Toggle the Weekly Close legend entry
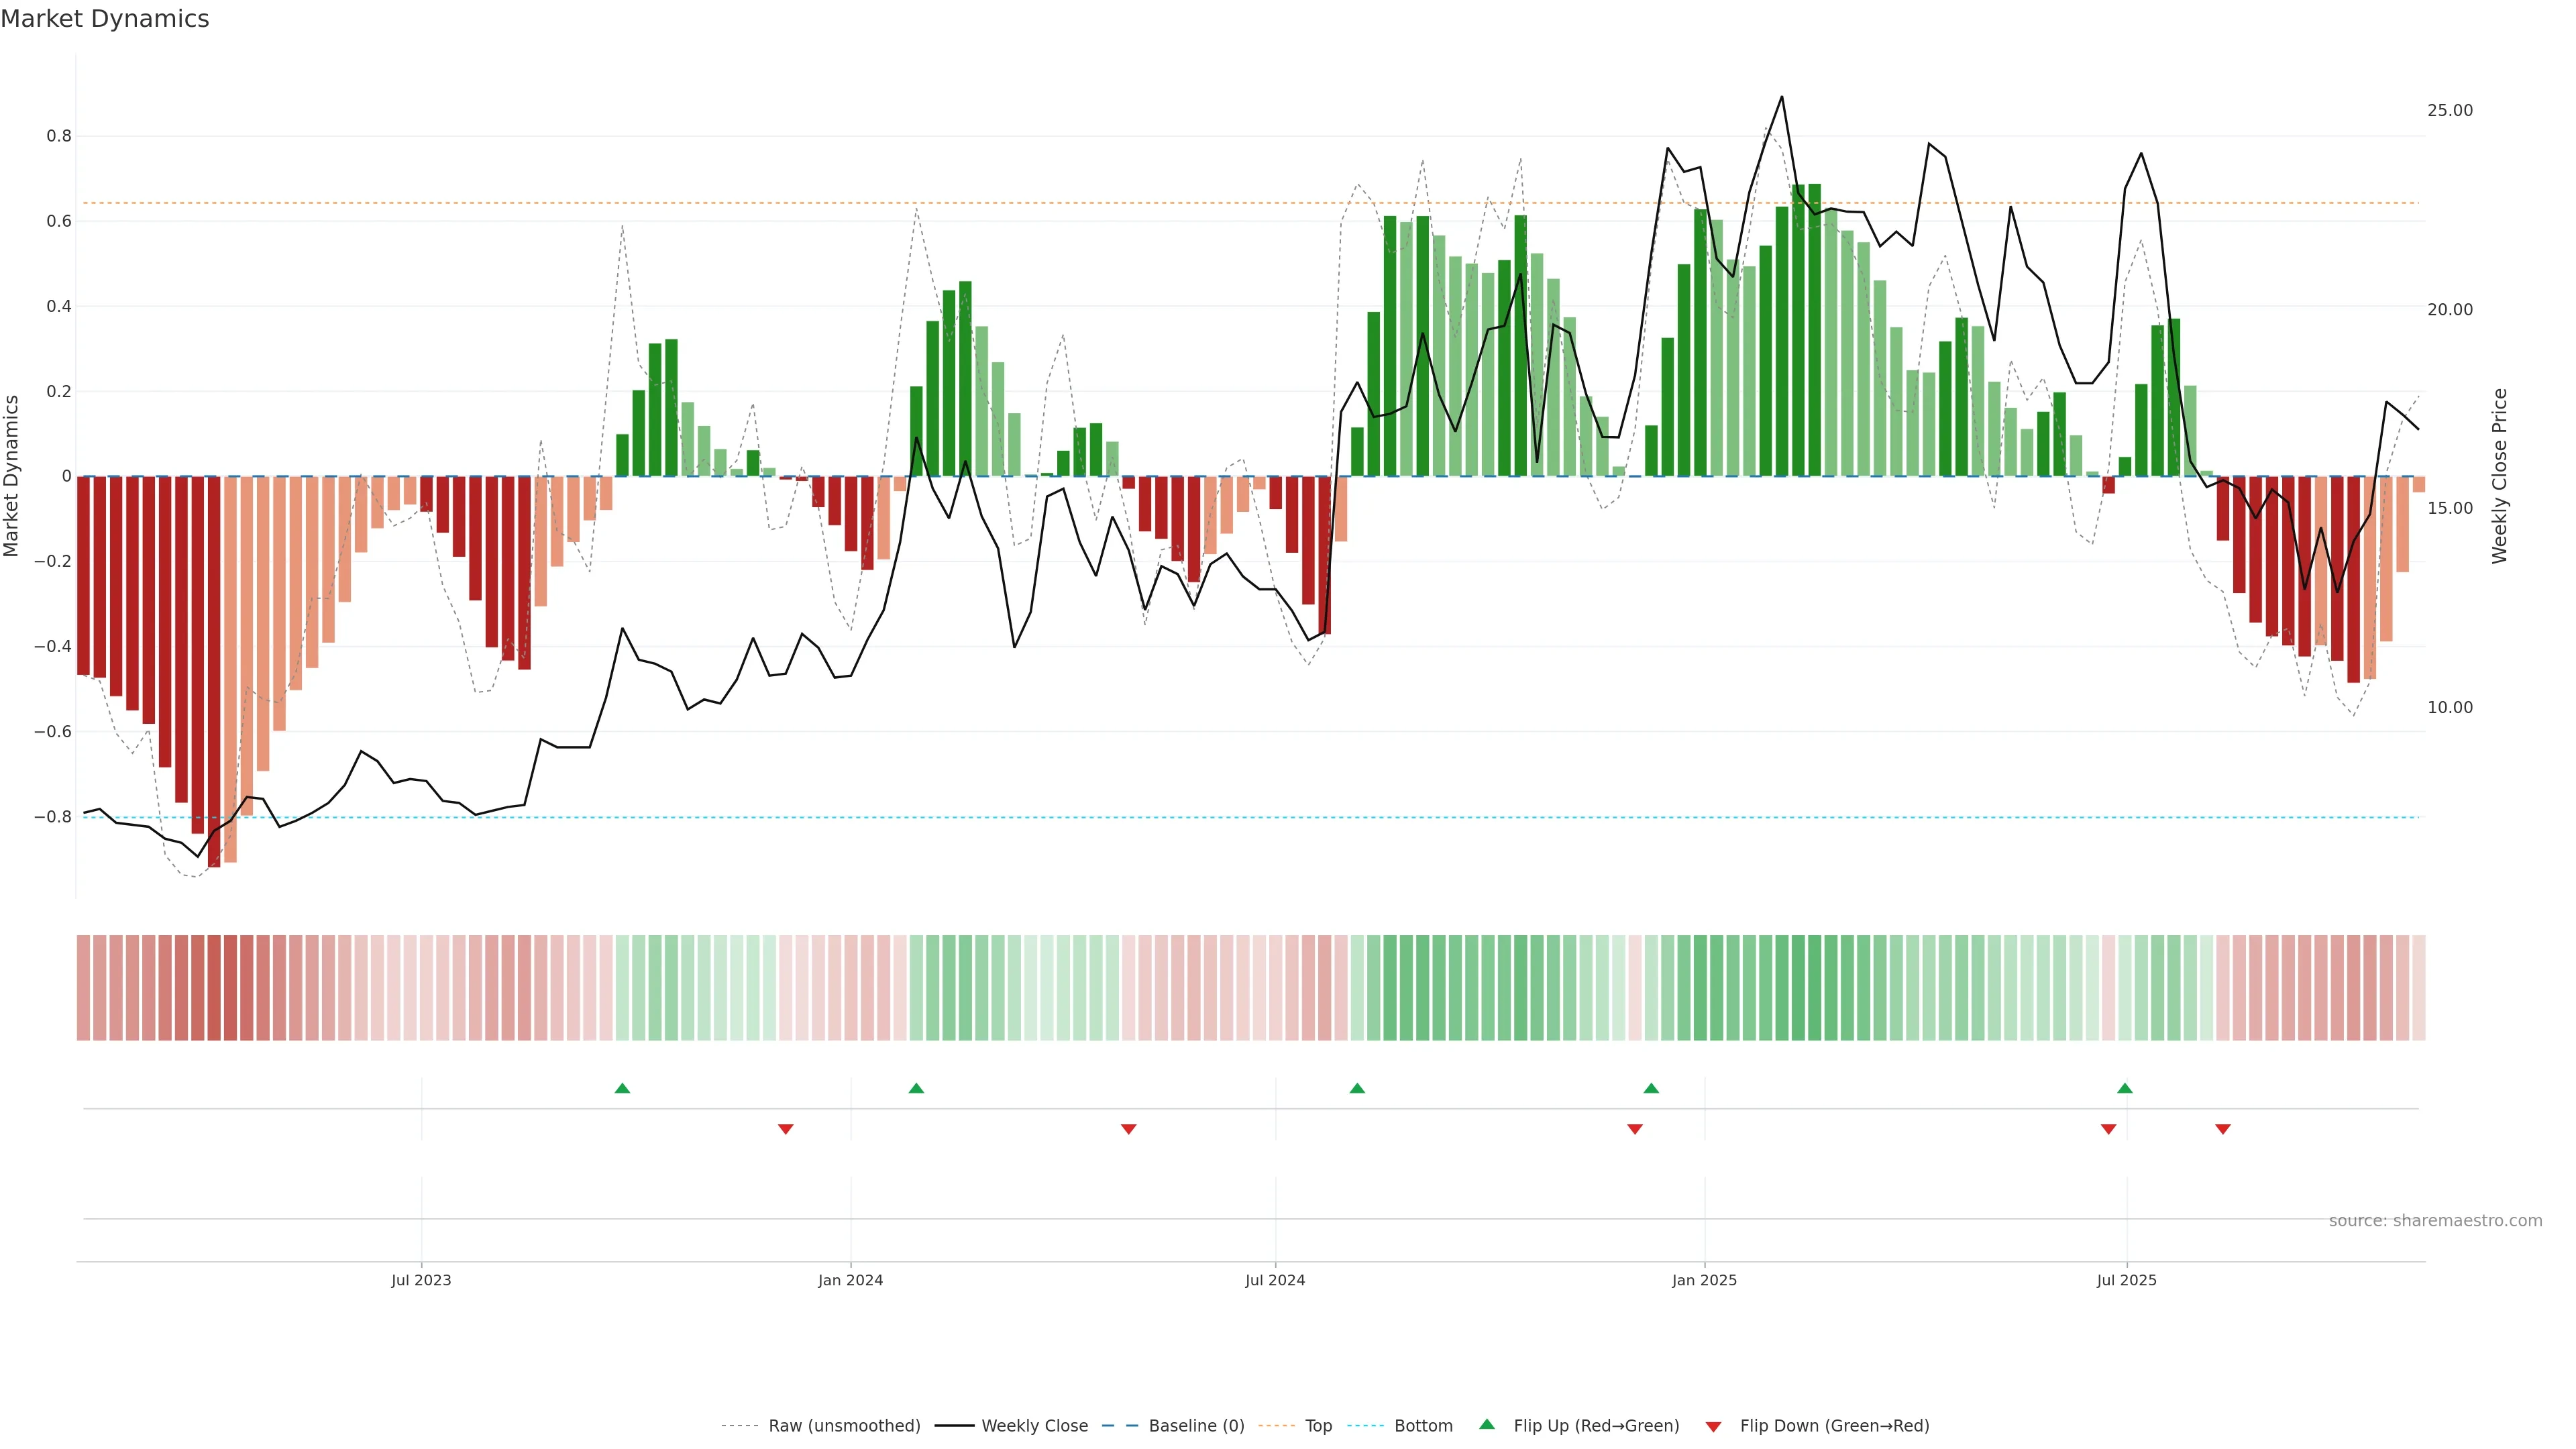The width and height of the screenshot is (2576, 1449). pos(1034,1426)
